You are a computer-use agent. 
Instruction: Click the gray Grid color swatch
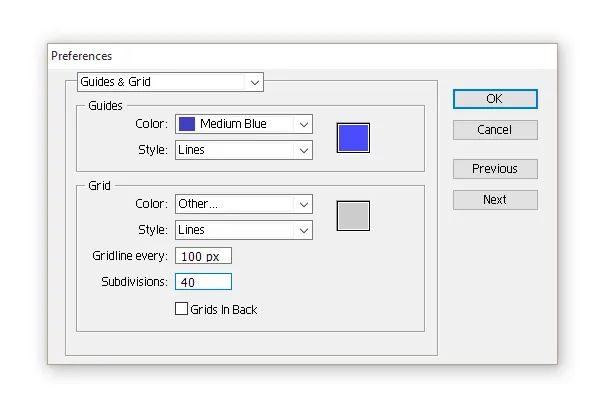[353, 216]
